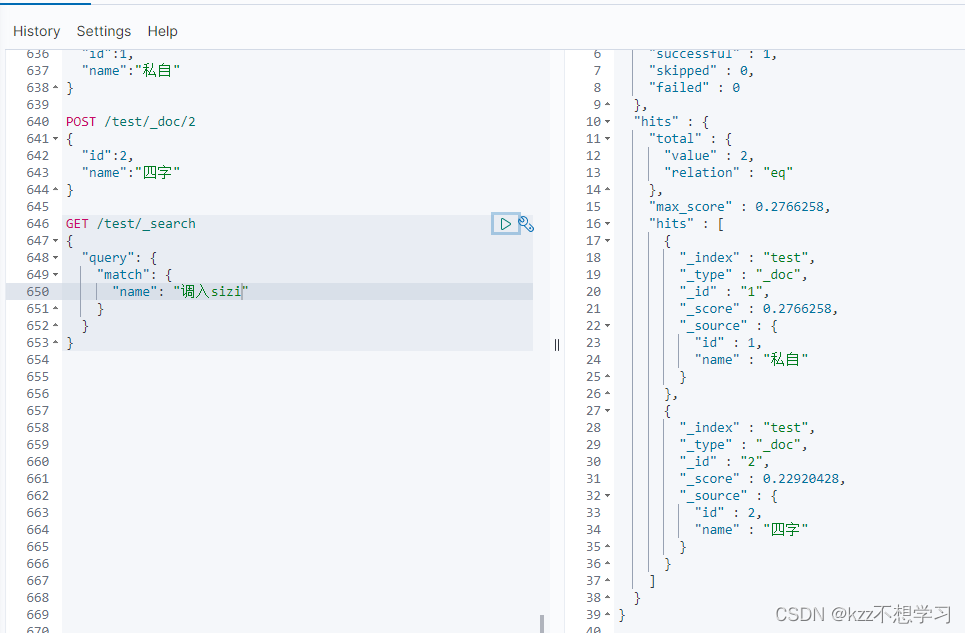Viewport: 965px width, 633px height.
Task: Toggle output fold arrow at line 25
Action: click(607, 377)
